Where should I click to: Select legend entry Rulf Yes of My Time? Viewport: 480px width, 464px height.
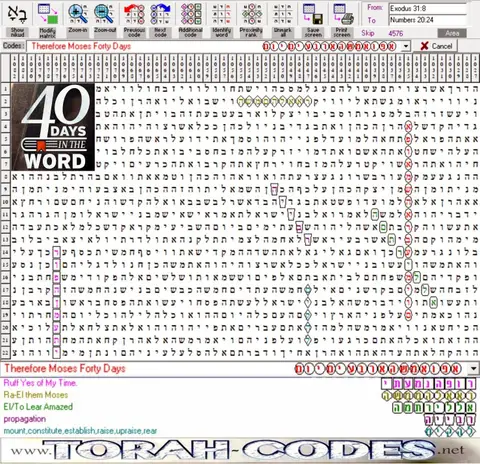tap(40, 383)
